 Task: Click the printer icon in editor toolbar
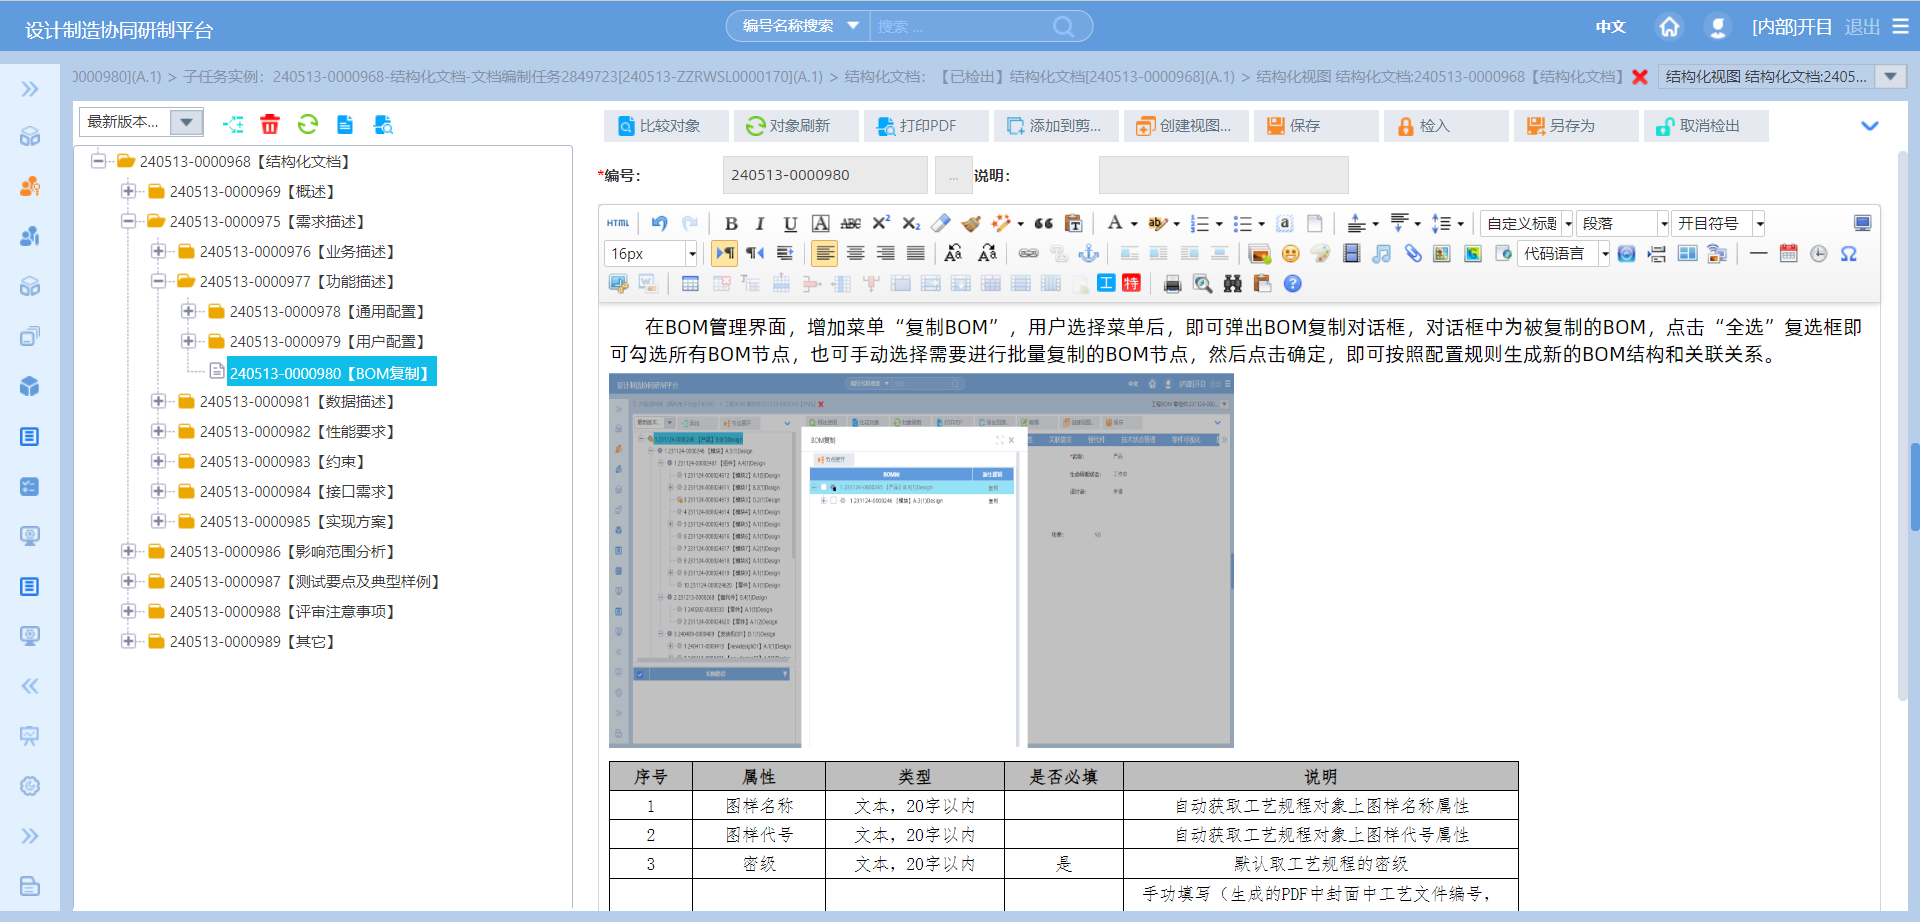point(1172,284)
